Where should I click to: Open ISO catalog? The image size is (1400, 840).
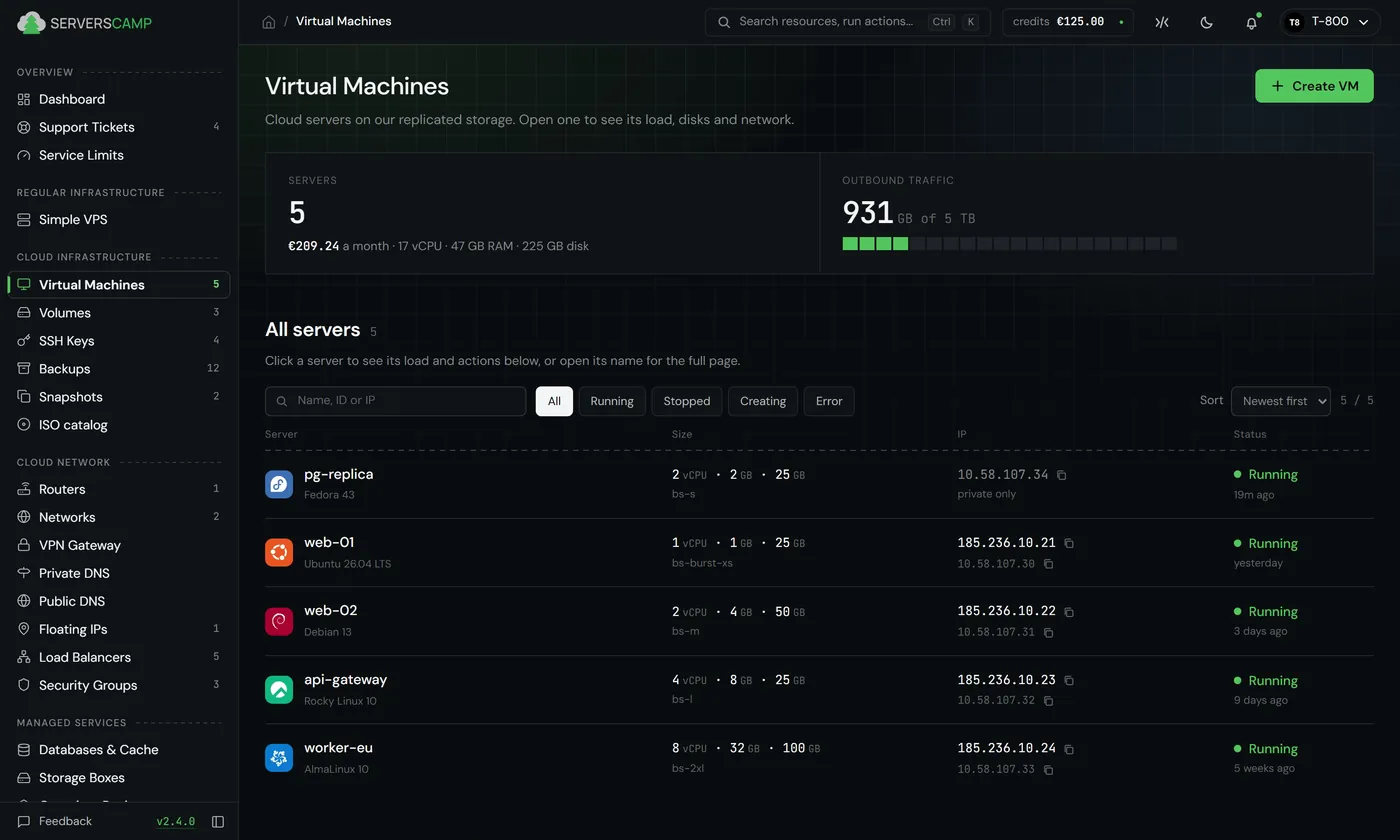click(x=119, y=425)
